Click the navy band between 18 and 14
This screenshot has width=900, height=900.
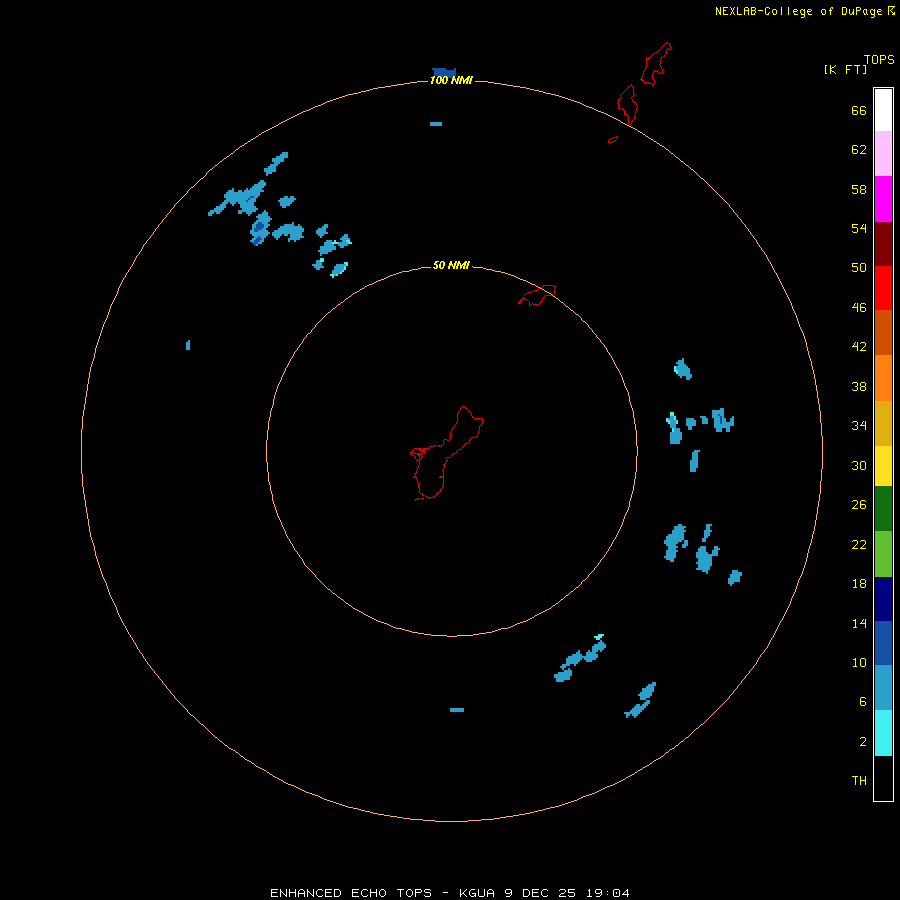[x=883, y=599]
